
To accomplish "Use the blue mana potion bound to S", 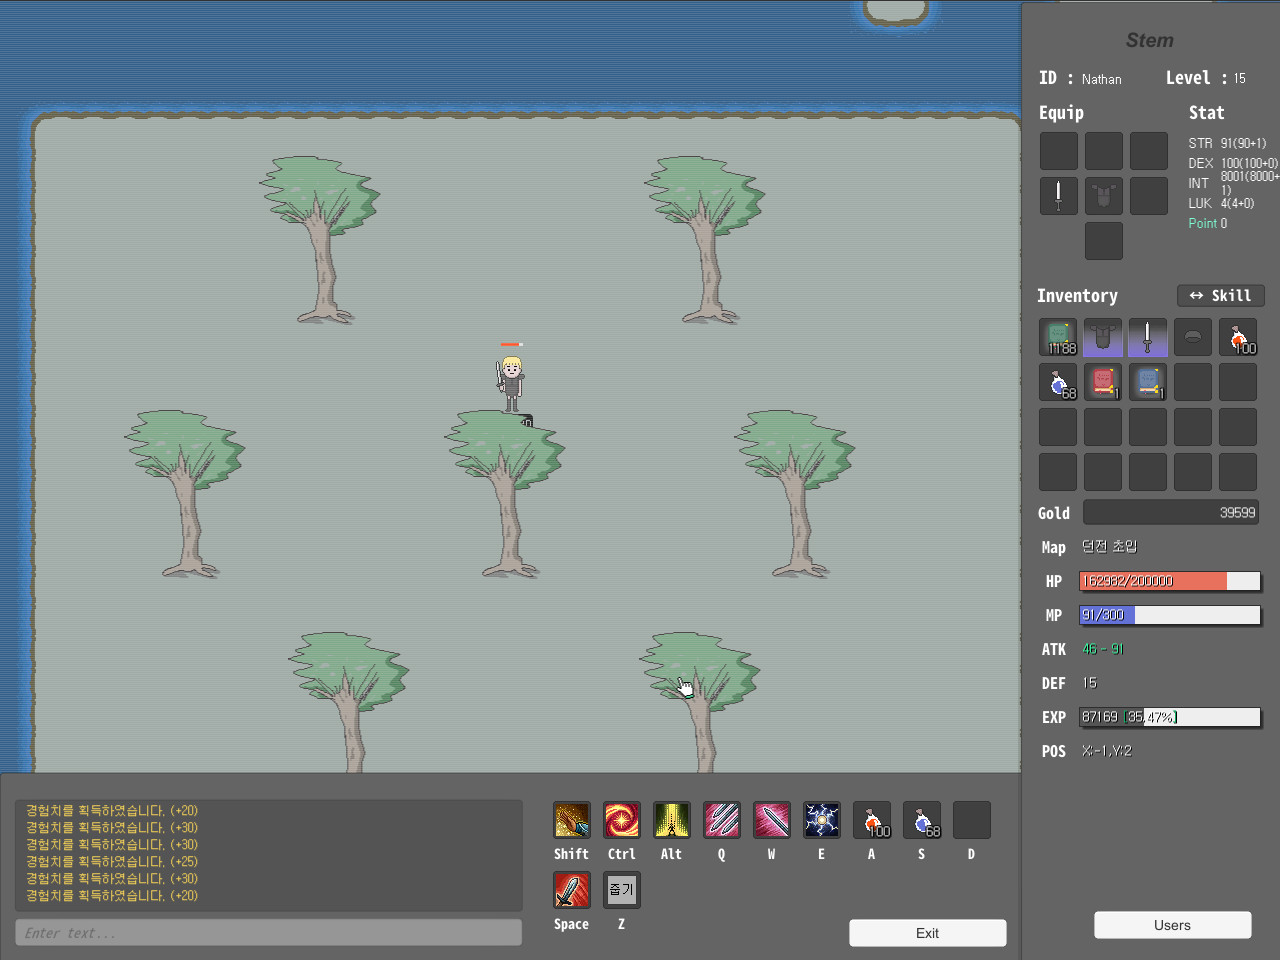I will [921, 819].
